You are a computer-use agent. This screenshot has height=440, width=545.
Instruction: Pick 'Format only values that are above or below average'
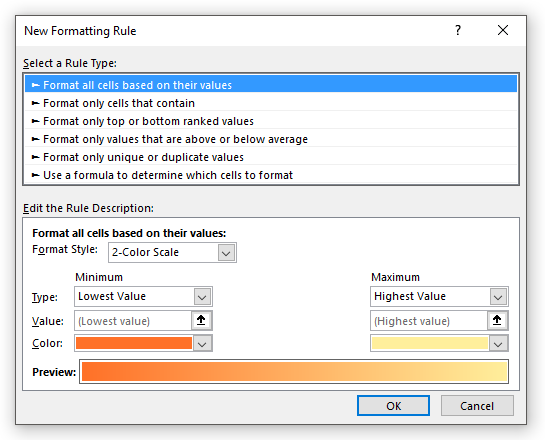tap(271, 139)
